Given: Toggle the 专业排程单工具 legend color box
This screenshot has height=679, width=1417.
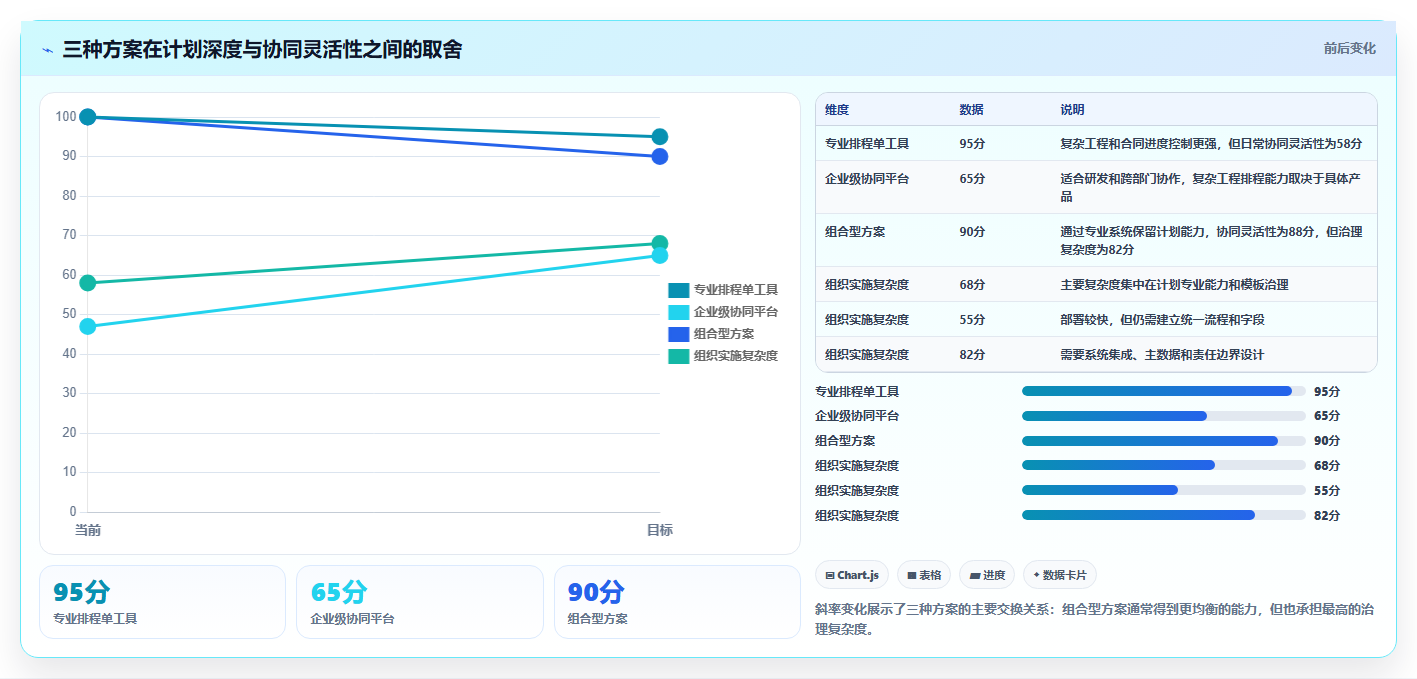Looking at the screenshot, I should (x=679, y=290).
